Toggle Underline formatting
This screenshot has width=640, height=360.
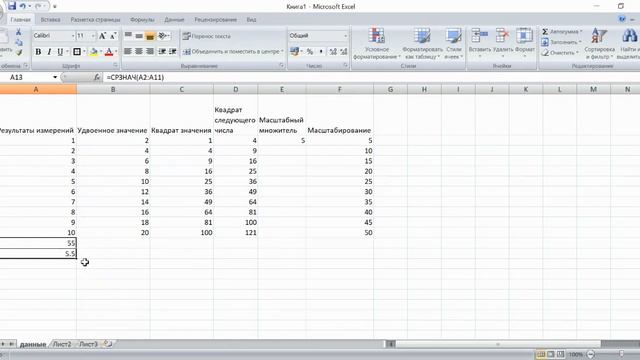tap(60, 52)
